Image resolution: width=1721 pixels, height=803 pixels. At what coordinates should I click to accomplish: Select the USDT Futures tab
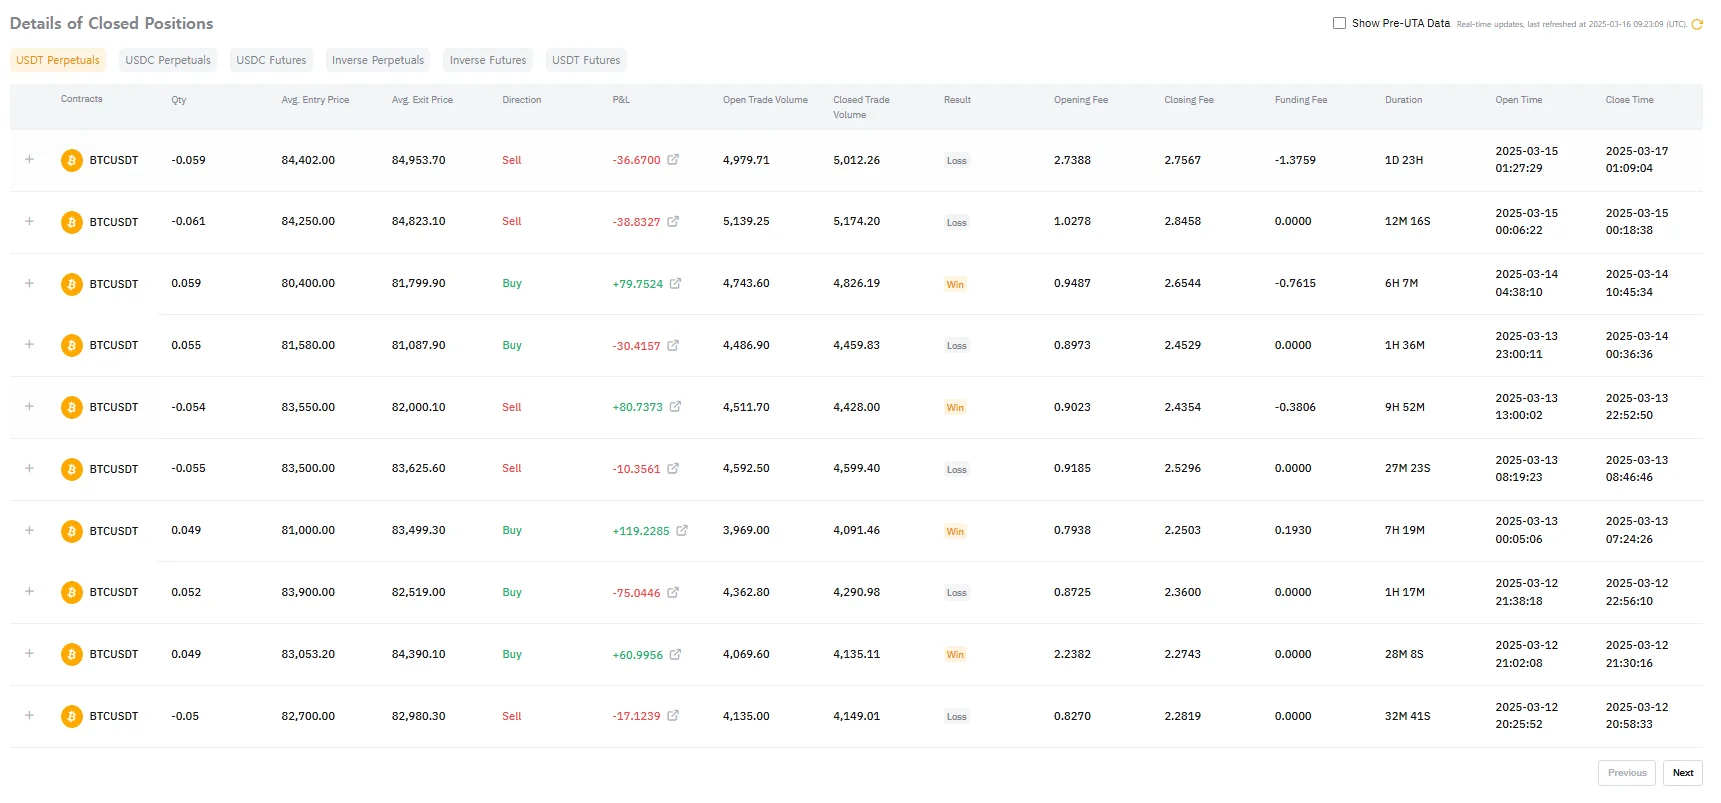(x=586, y=60)
